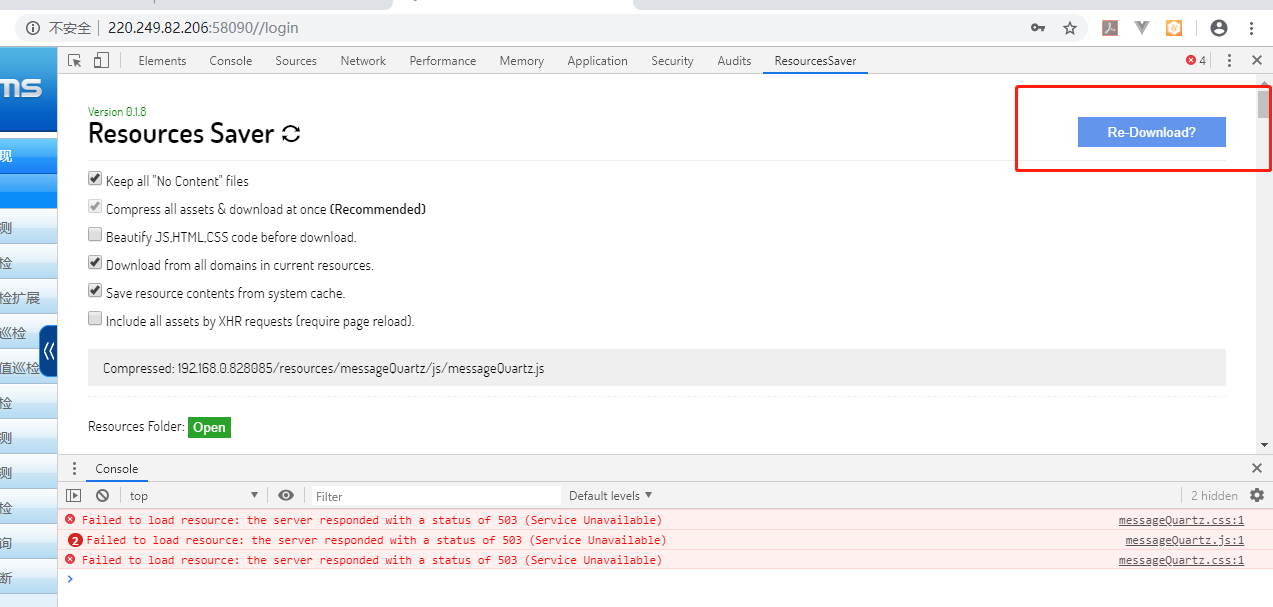The image size is (1273, 607).
Task: Click the live expression eye icon
Action: point(286,495)
